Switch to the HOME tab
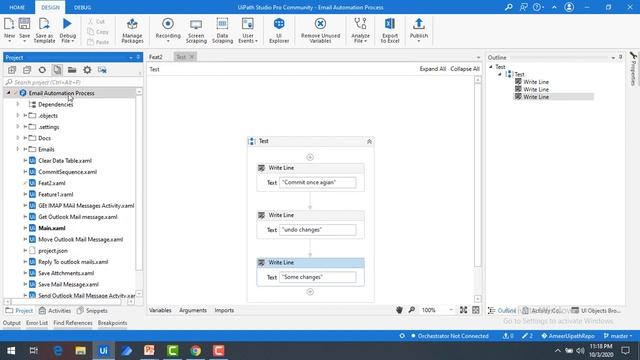The image size is (640, 360). (17, 7)
